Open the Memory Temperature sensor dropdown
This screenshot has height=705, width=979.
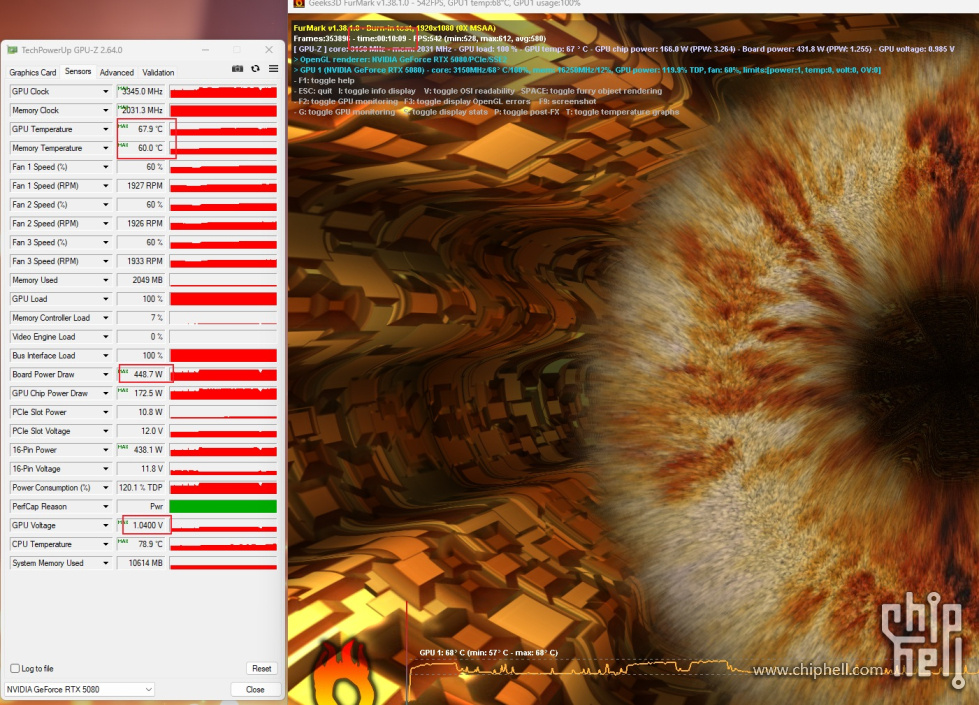106,148
